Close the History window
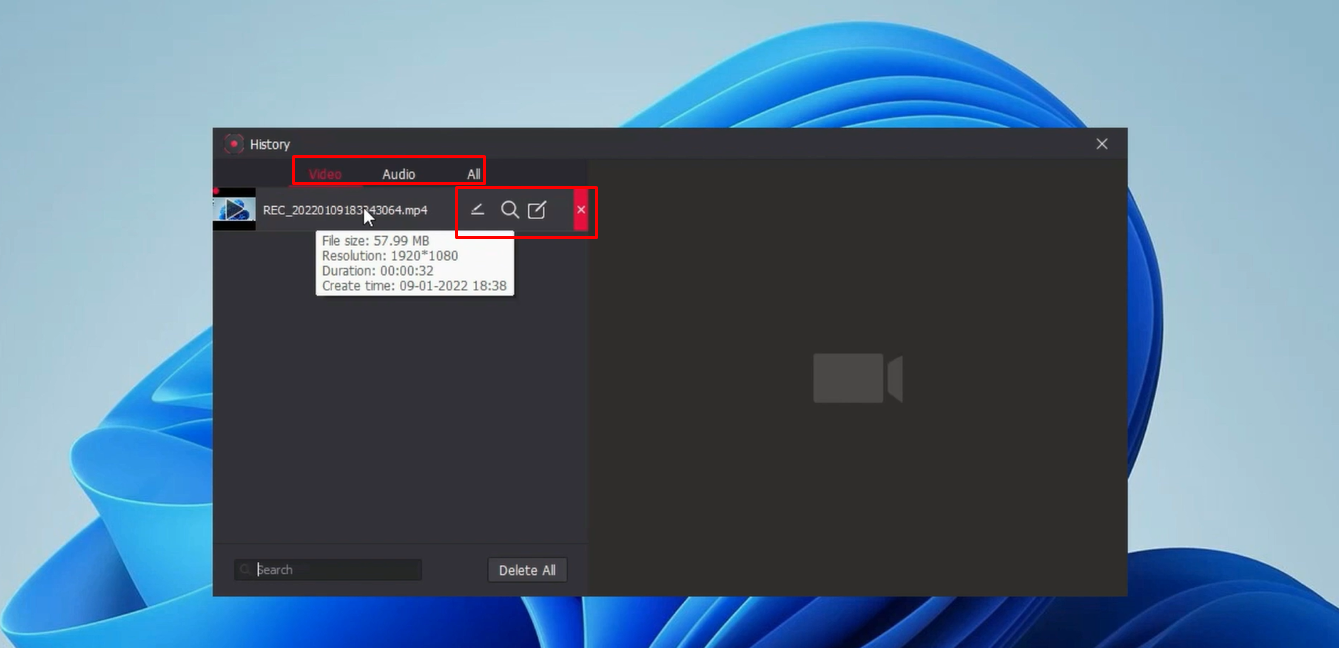 (1102, 143)
